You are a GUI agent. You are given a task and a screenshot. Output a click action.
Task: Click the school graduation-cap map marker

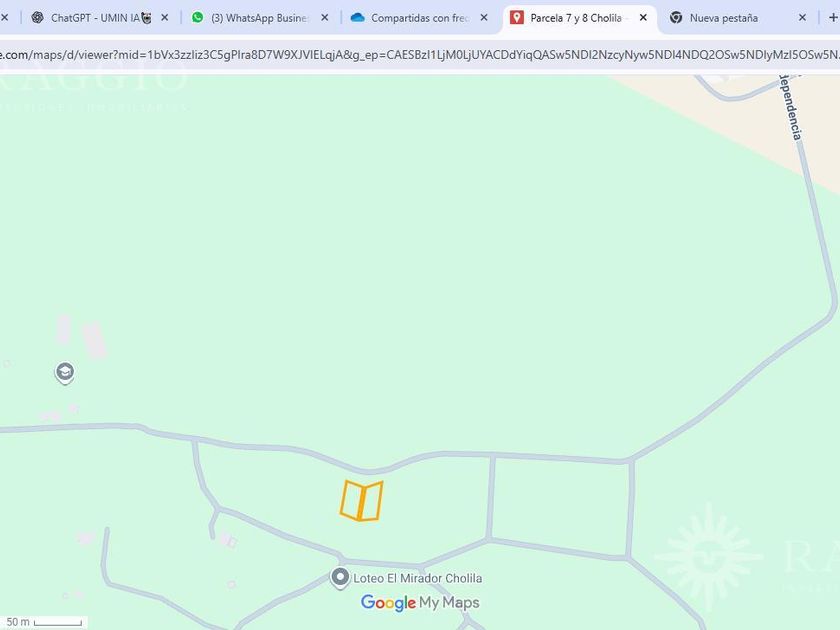coord(65,372)
